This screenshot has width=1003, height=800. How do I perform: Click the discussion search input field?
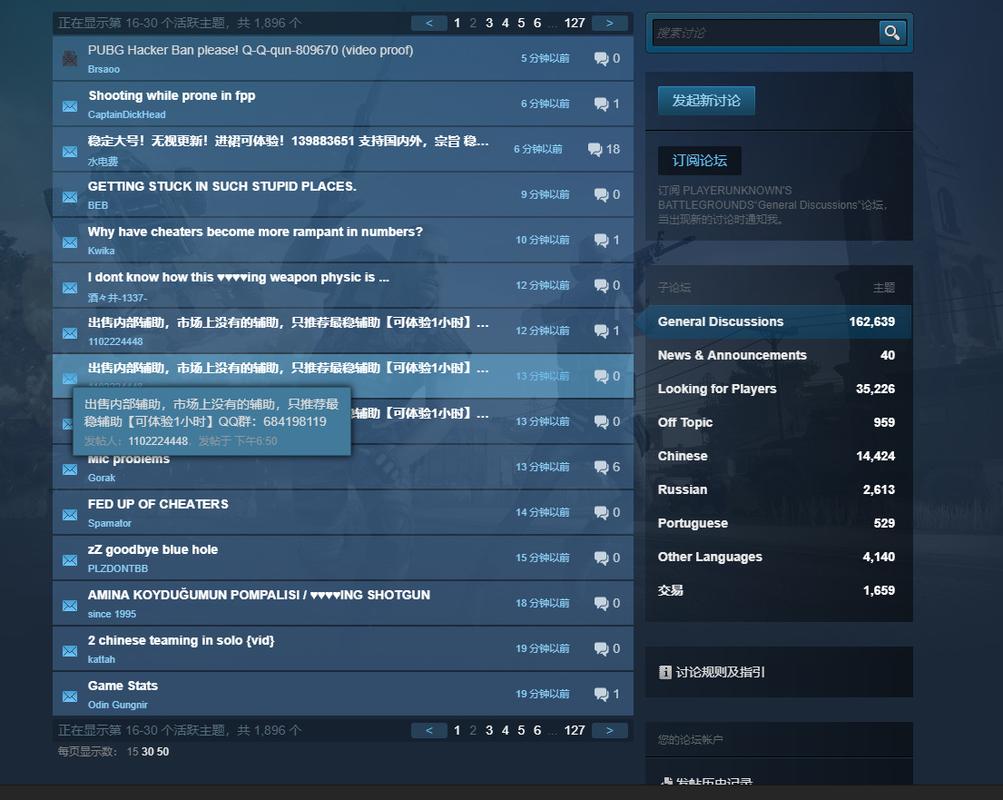click(766, 33)
